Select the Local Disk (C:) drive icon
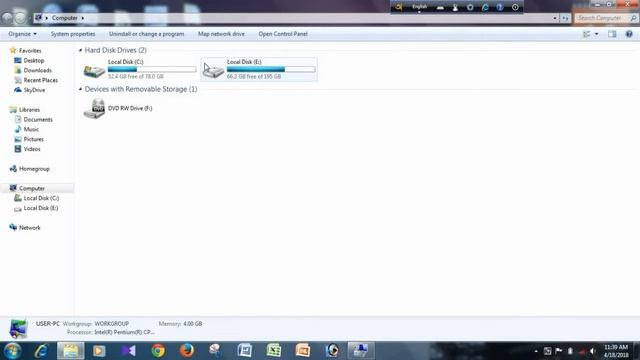The image size is (640, 360). pos(94,71)
